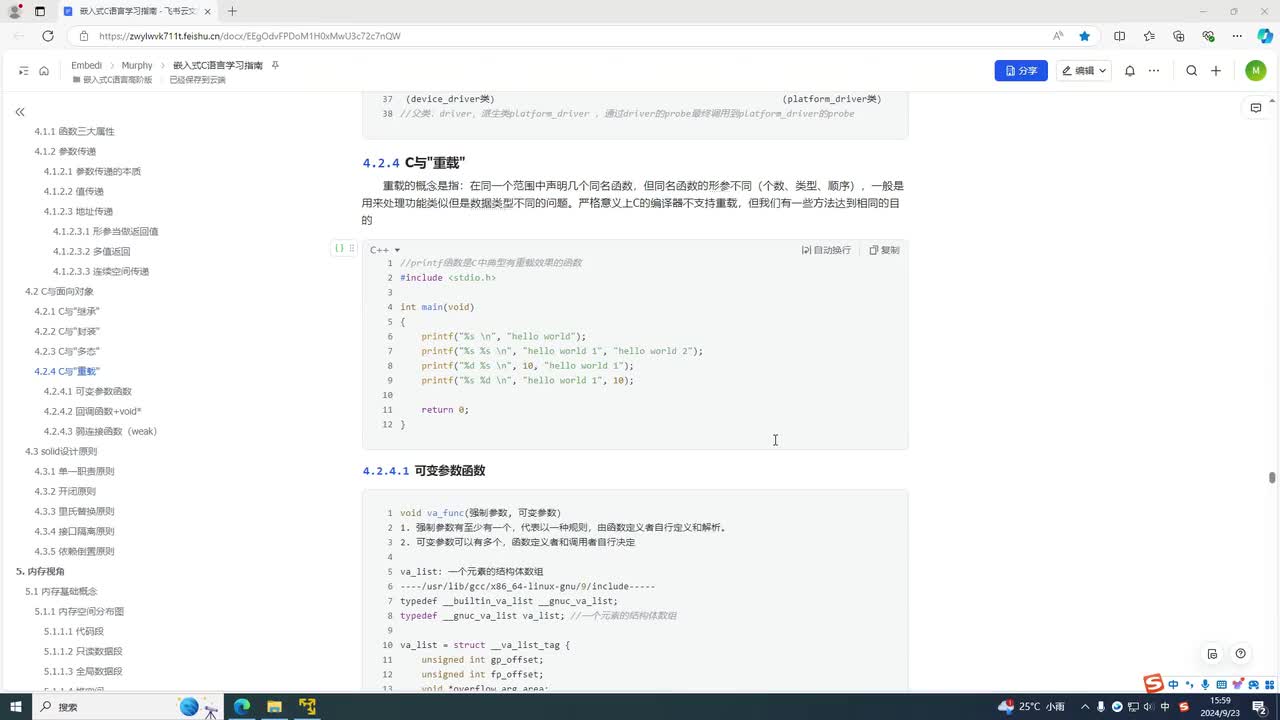Click the document info icon near help
This screenshot has width=1280, height=720.
point(1212,654)
